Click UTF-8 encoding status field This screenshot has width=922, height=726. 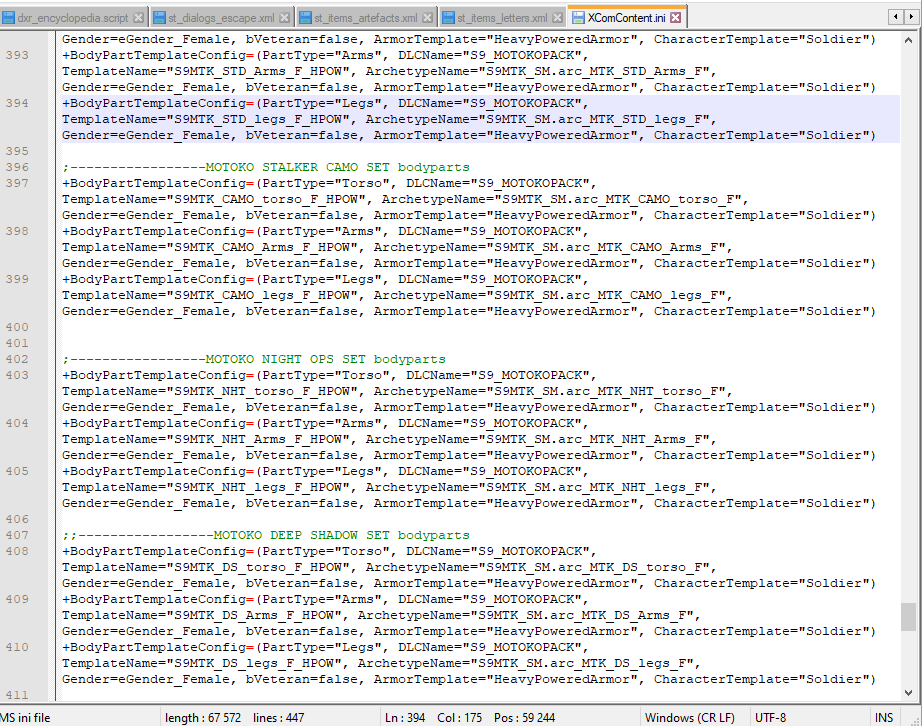[770, 718]
